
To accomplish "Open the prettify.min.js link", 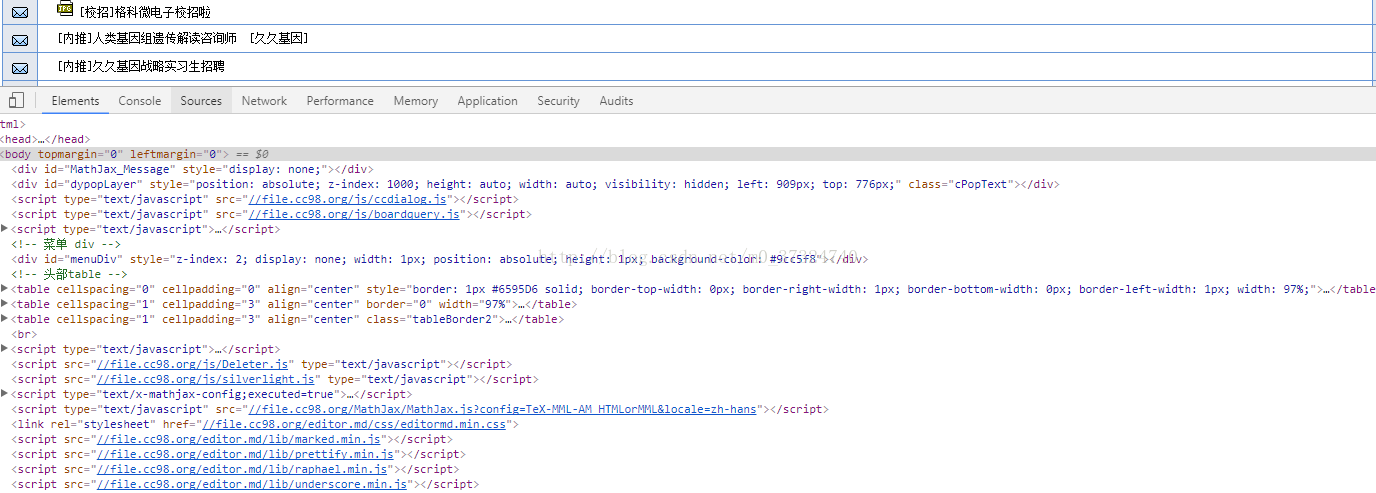I will [245, 454].
